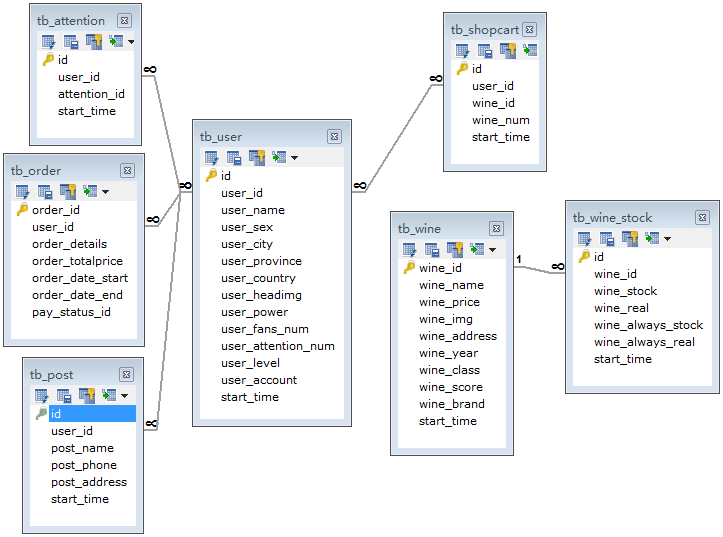This screenshot has height=537, width=723.
Task: Click the green-arrow table icon in tb_post toolbar
Action: [109, 395]
